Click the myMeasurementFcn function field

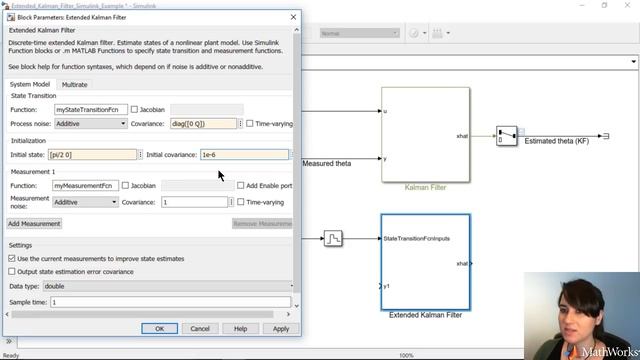(x=85, y=185)
